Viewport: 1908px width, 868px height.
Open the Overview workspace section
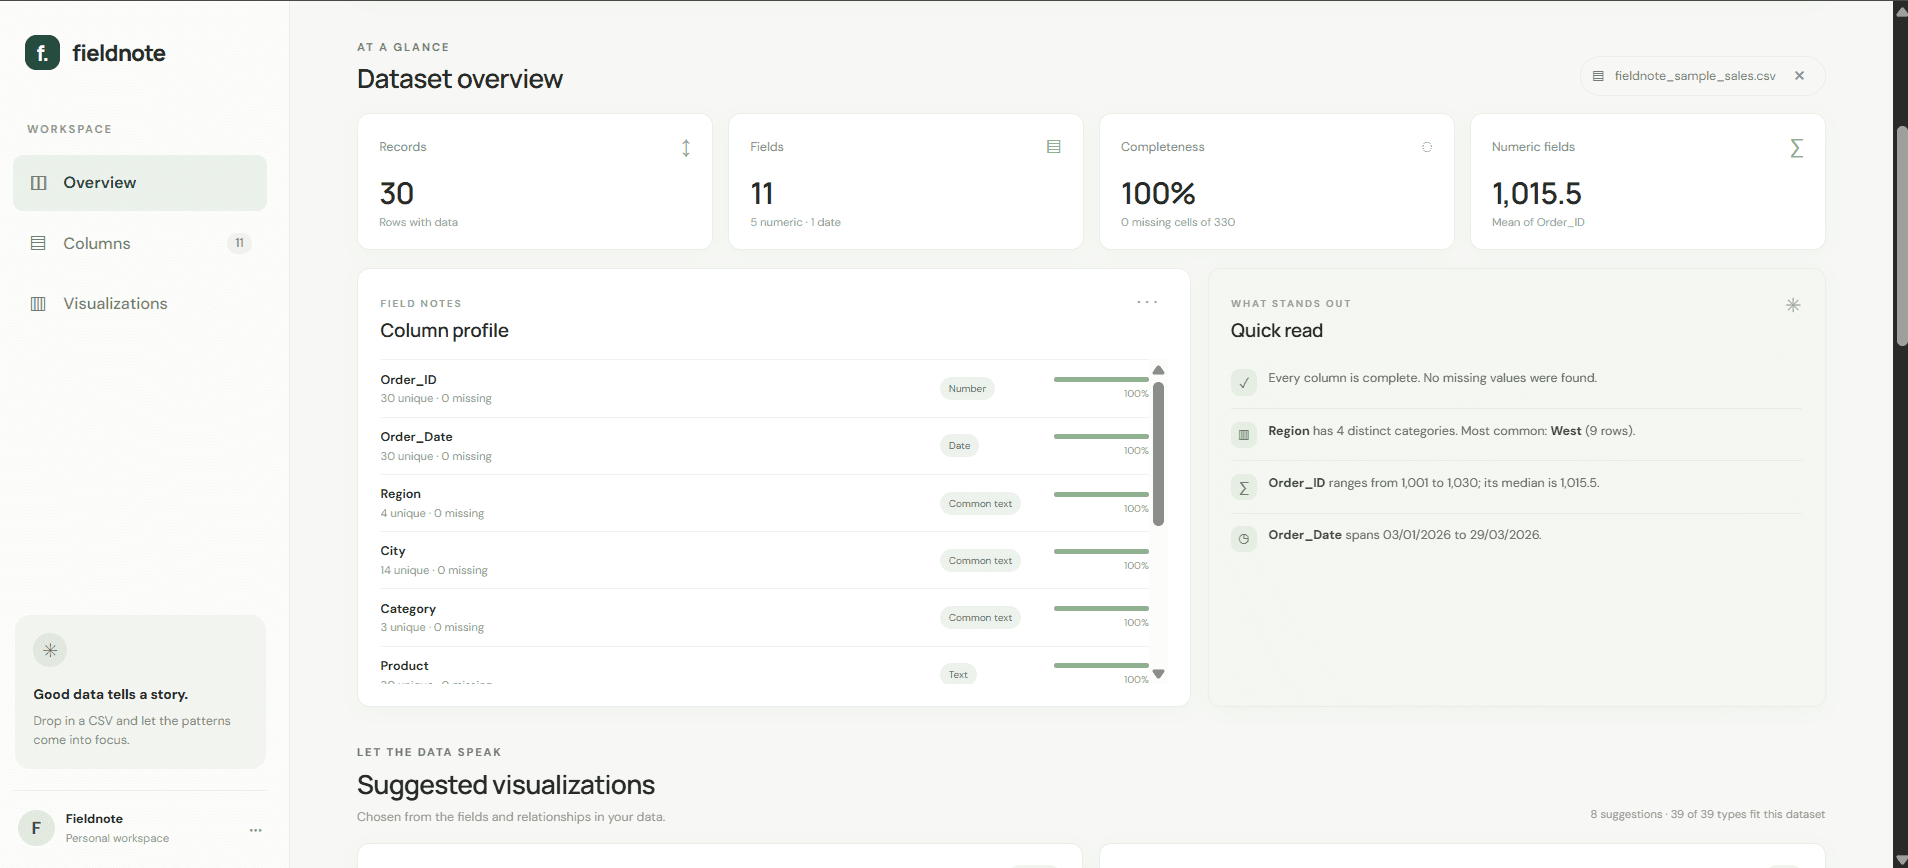tap(140, 183)
